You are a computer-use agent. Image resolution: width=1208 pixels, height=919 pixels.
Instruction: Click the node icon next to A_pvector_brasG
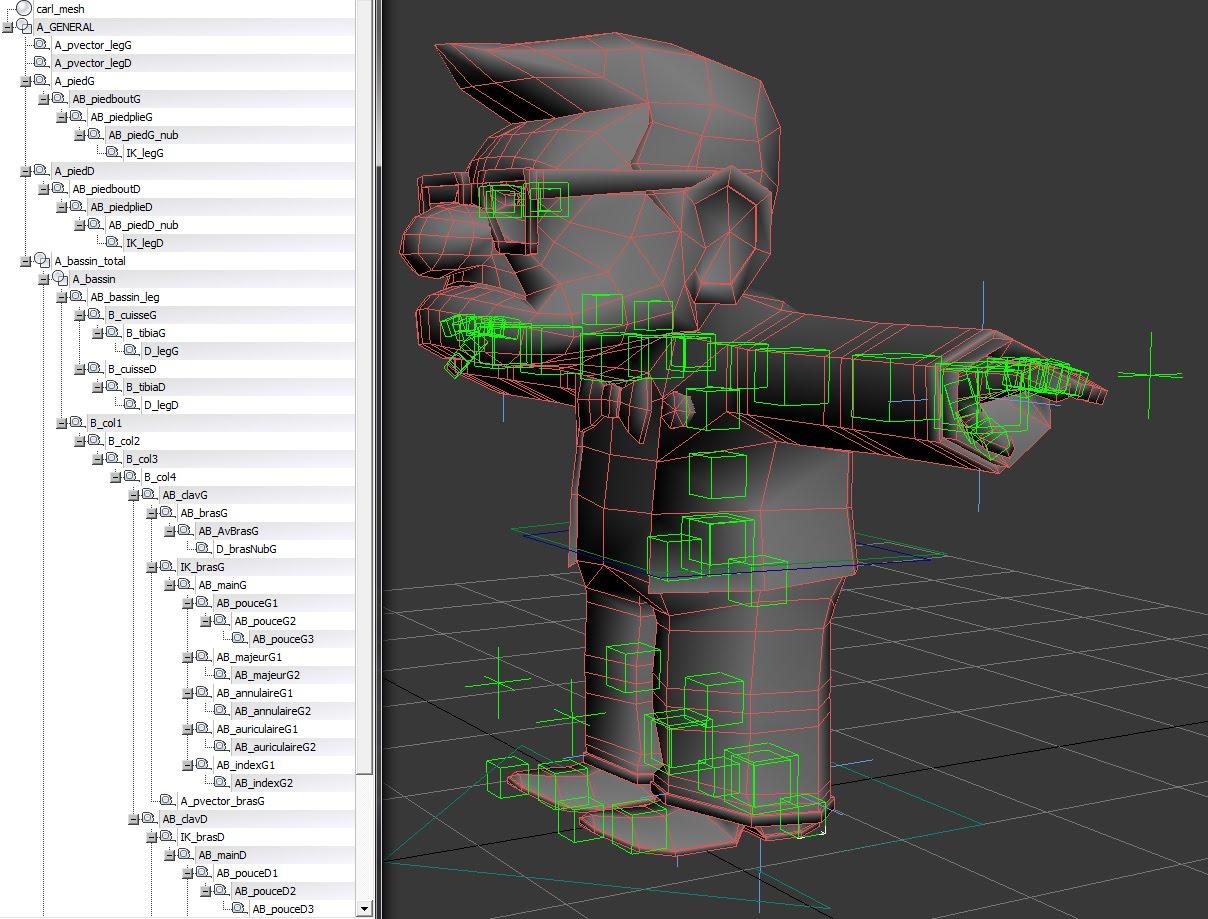pyautogui.click(x=167, y=801)
